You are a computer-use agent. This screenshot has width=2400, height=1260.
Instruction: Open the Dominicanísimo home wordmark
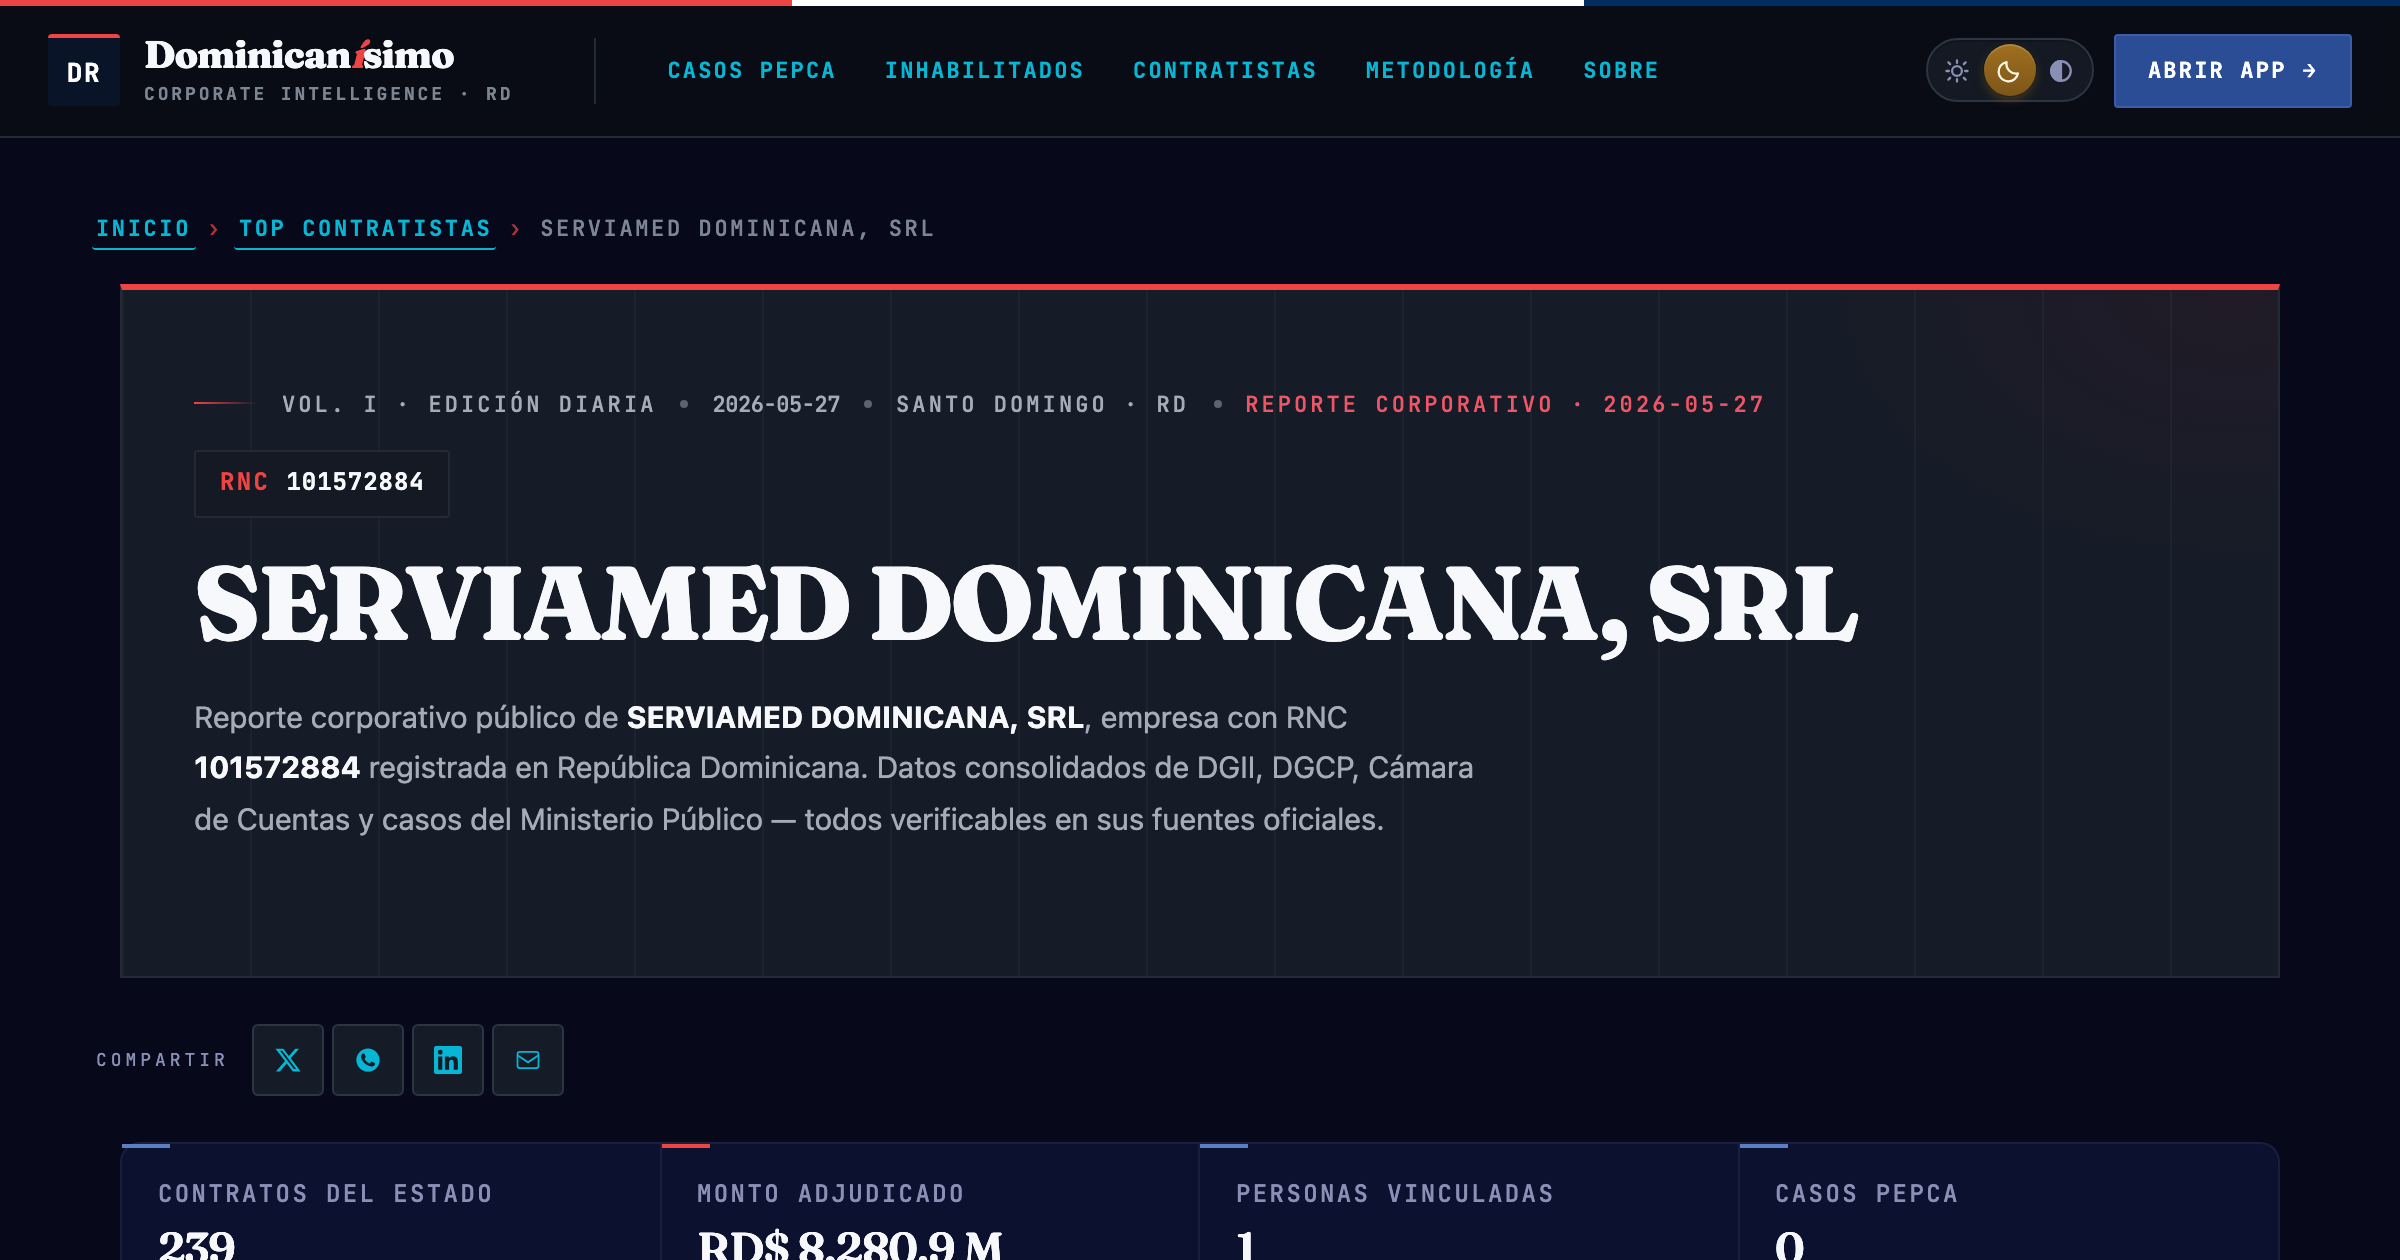(299, 55)
